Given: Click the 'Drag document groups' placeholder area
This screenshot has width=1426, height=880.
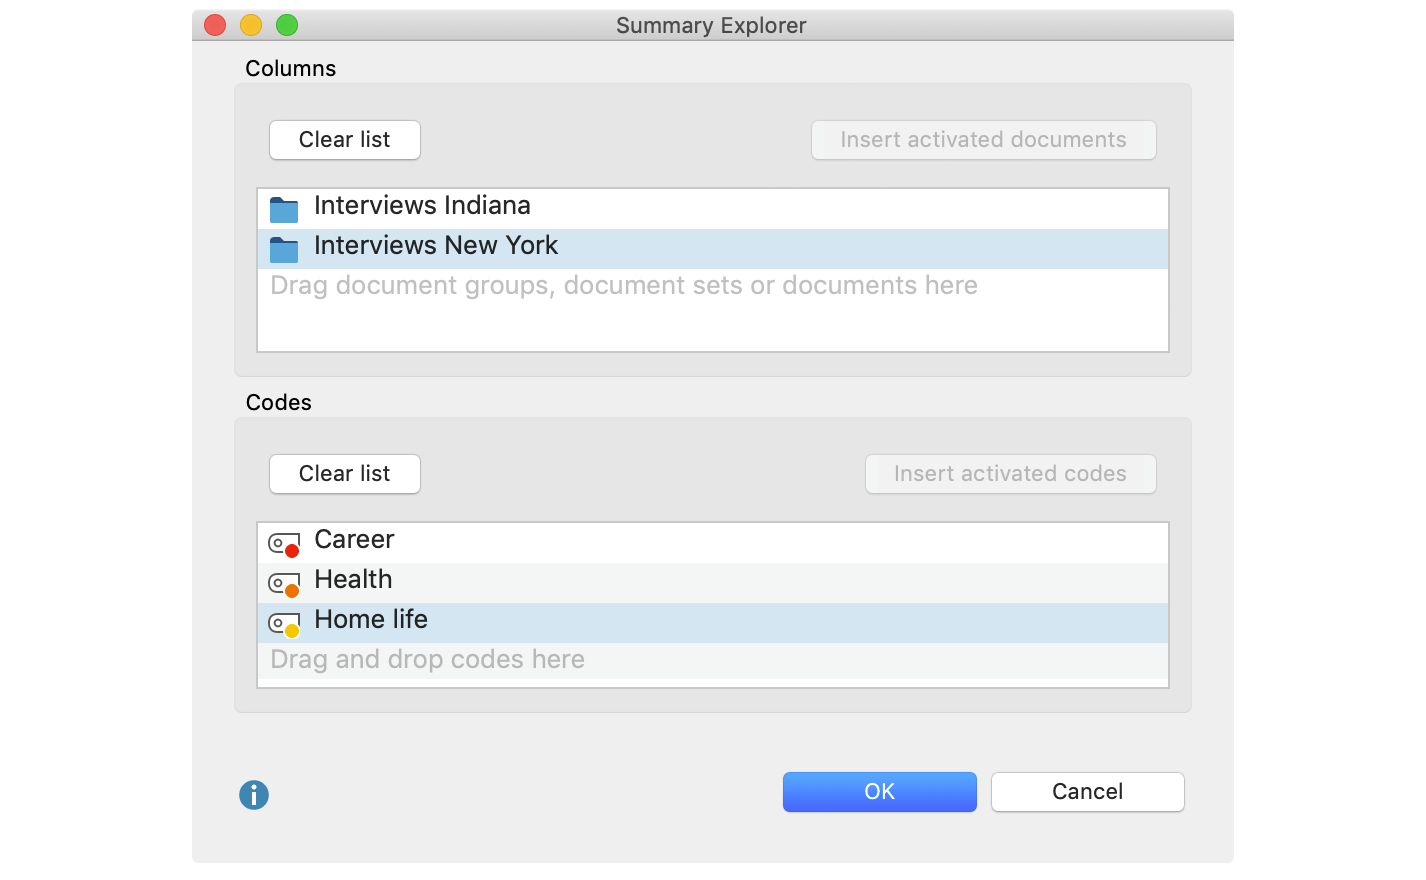Looking at the screenshot, I should tap(624, 286).
